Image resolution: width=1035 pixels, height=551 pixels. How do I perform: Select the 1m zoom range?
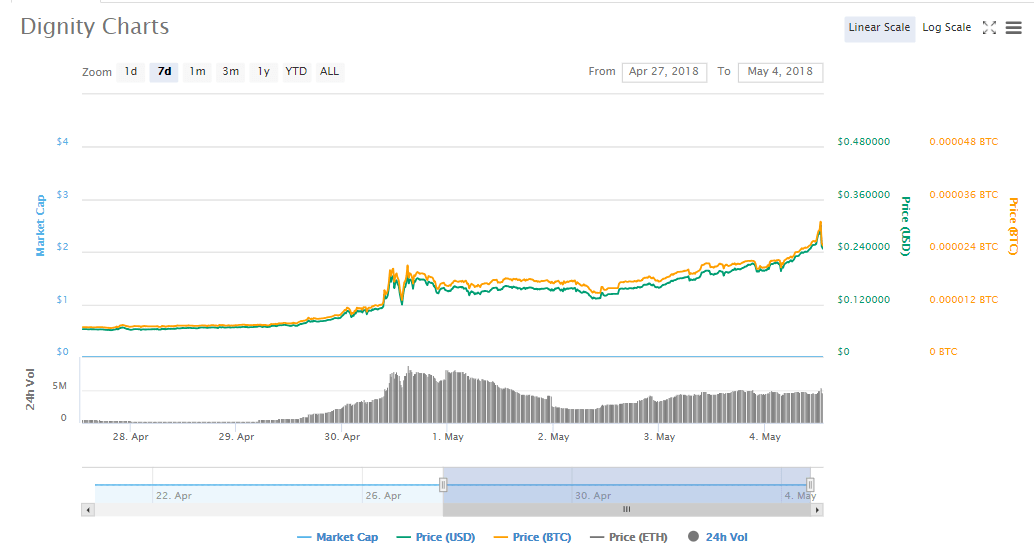click(198, 72)
